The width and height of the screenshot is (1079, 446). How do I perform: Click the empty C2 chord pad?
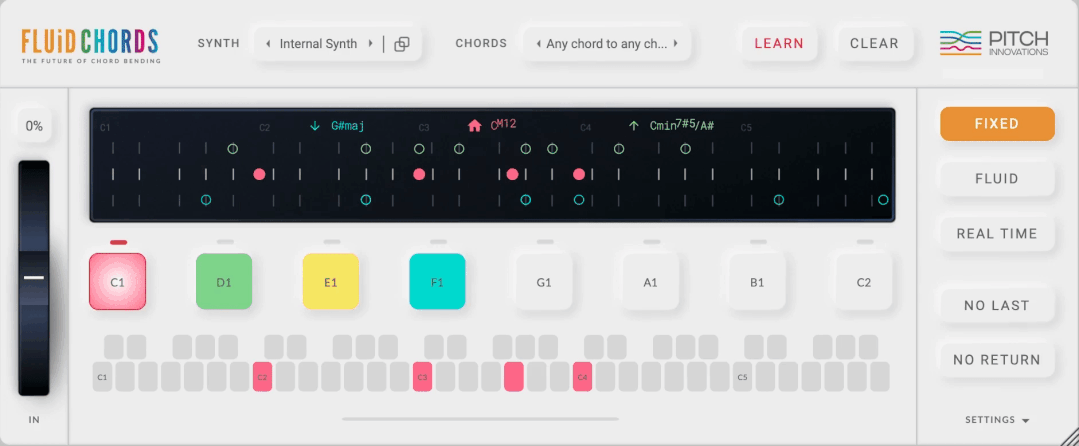[864, 282]
